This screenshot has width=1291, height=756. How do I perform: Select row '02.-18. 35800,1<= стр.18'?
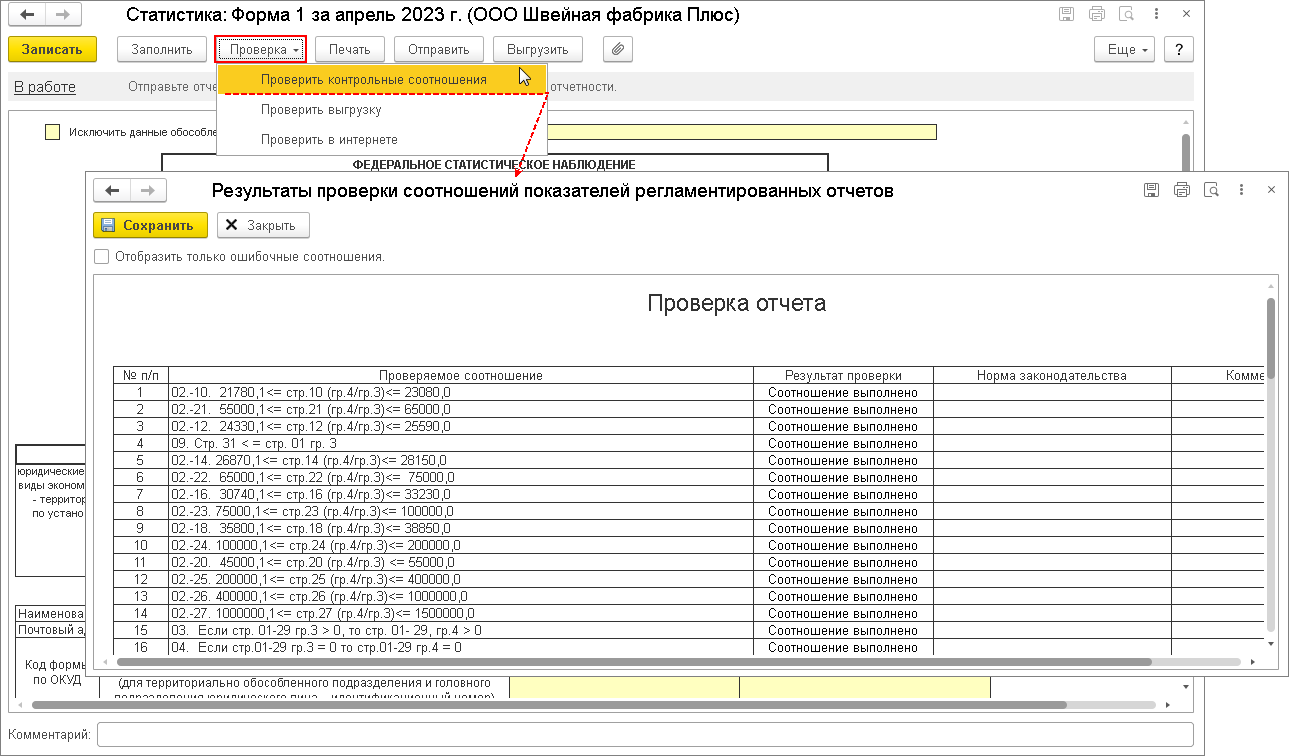click(461, 528)
